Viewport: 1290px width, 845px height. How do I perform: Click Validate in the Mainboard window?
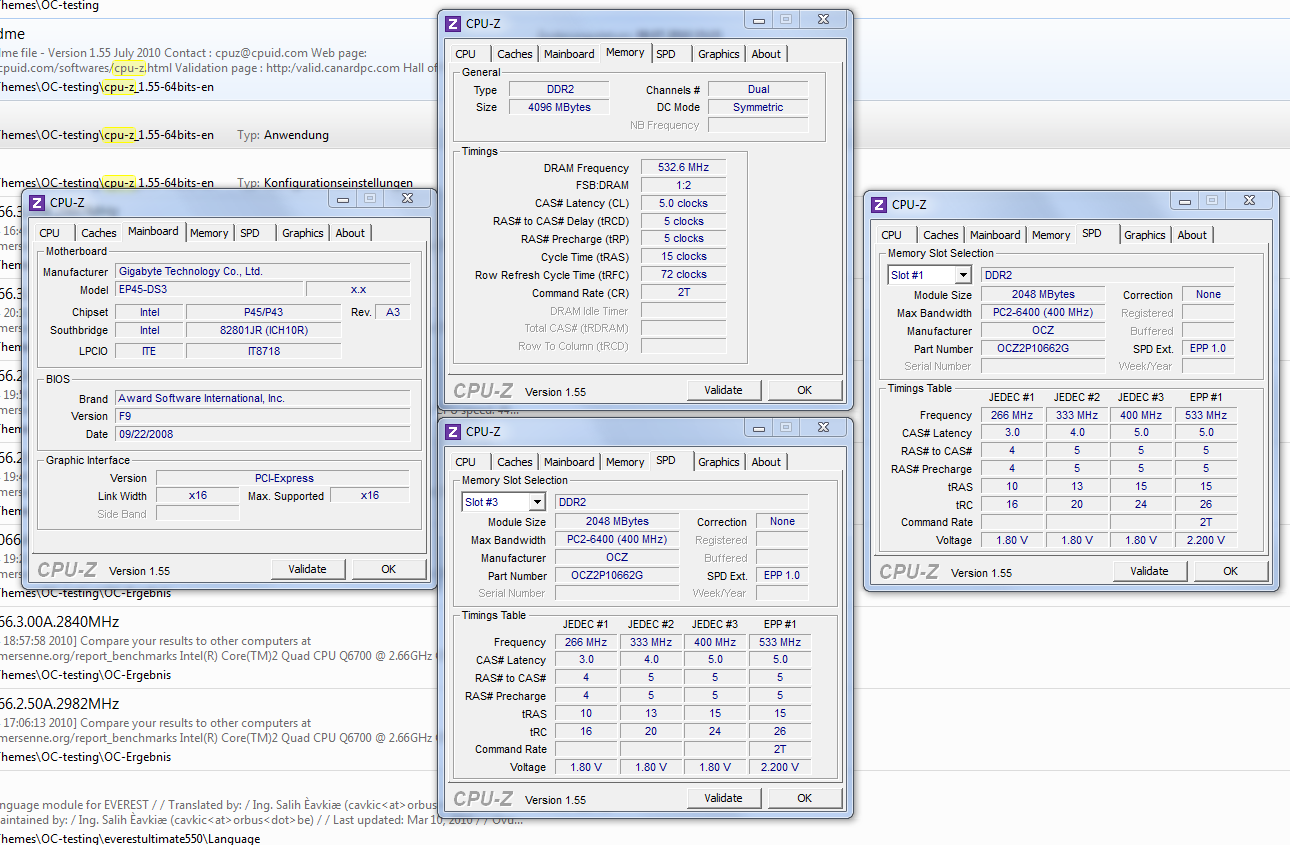[x=308, y=569]
